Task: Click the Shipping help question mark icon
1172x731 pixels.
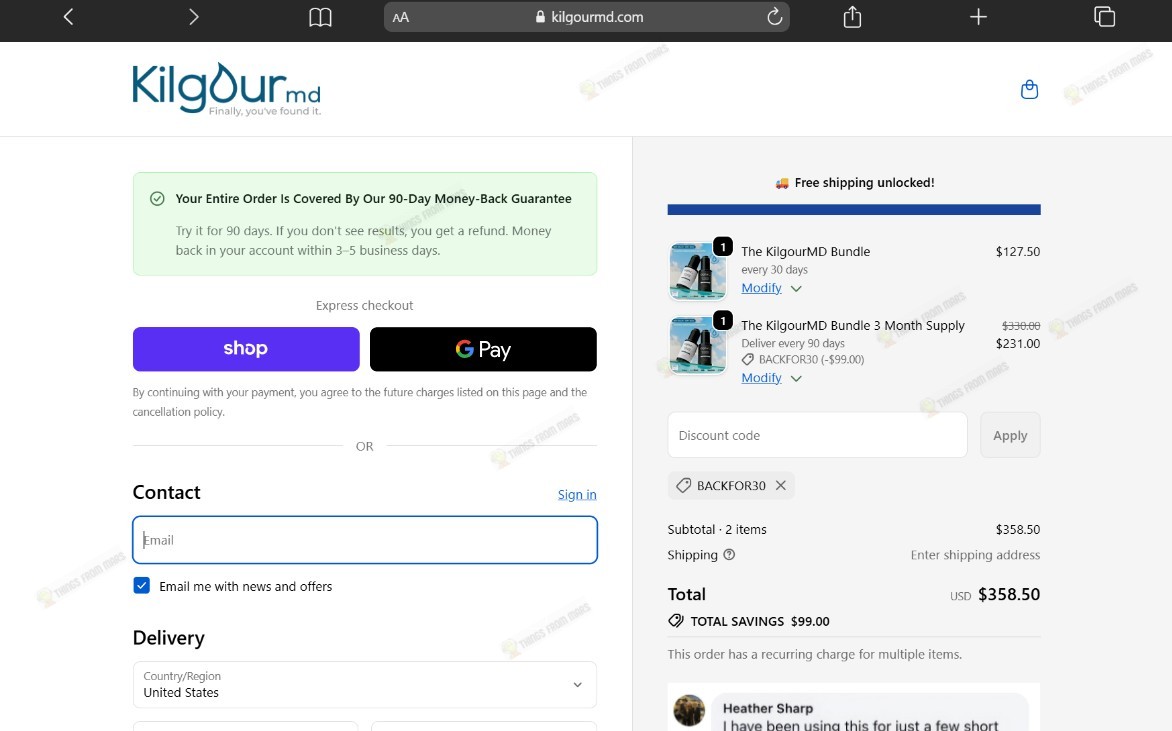Action: tap(729, 555)
